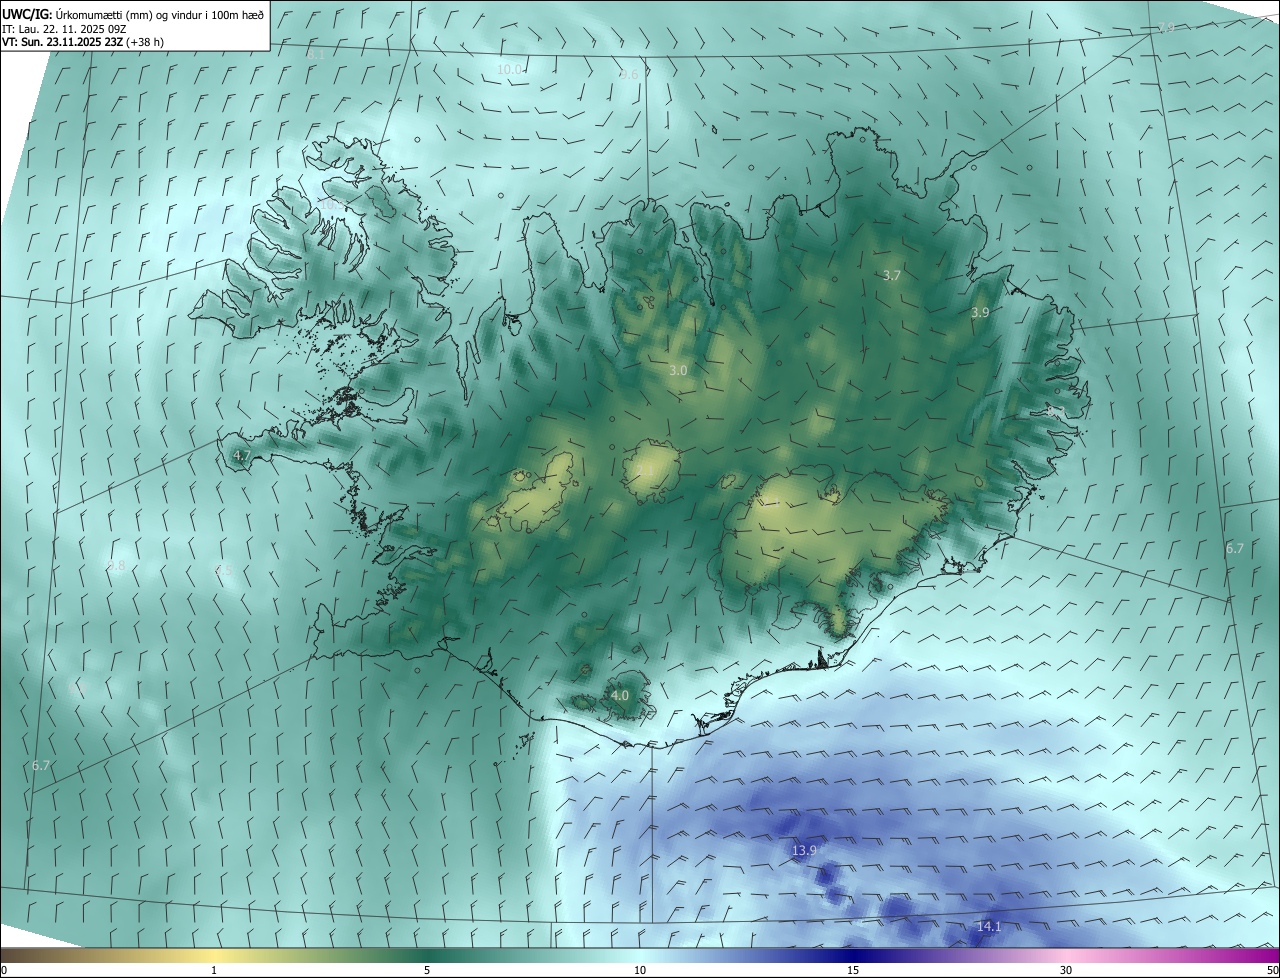Click the 14.1 precipitation value label
Screen dimensions: 1280x978
coord(988,927)
